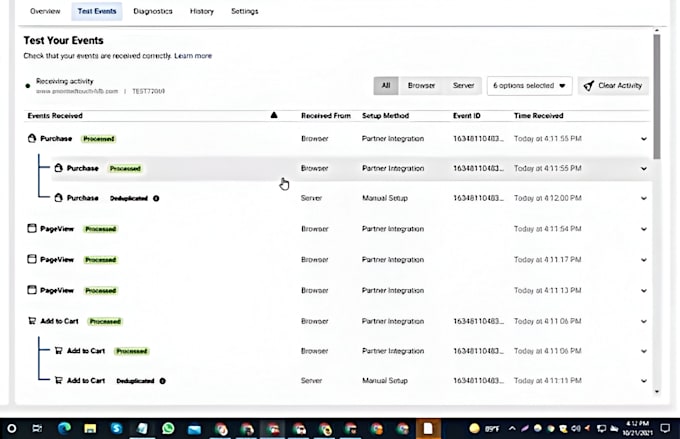This screenshot has width=680, height=439.
Task: Click the Event ID in the Deduplicated Purchase row
Action: tap(478, 198)
